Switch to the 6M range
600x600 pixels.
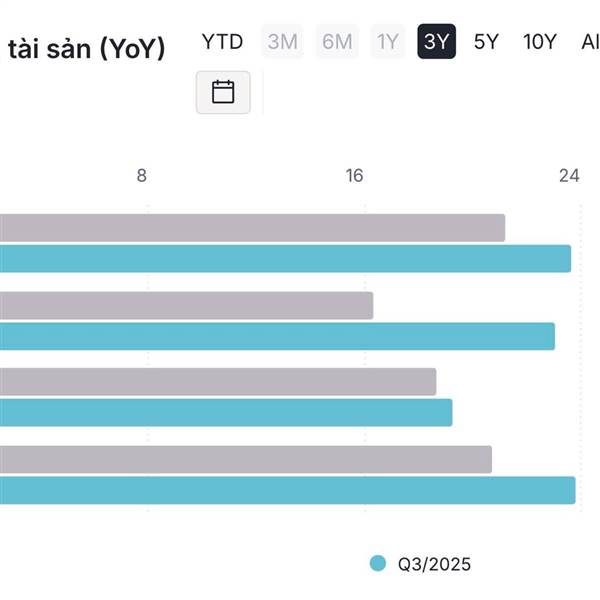point(337,42)
